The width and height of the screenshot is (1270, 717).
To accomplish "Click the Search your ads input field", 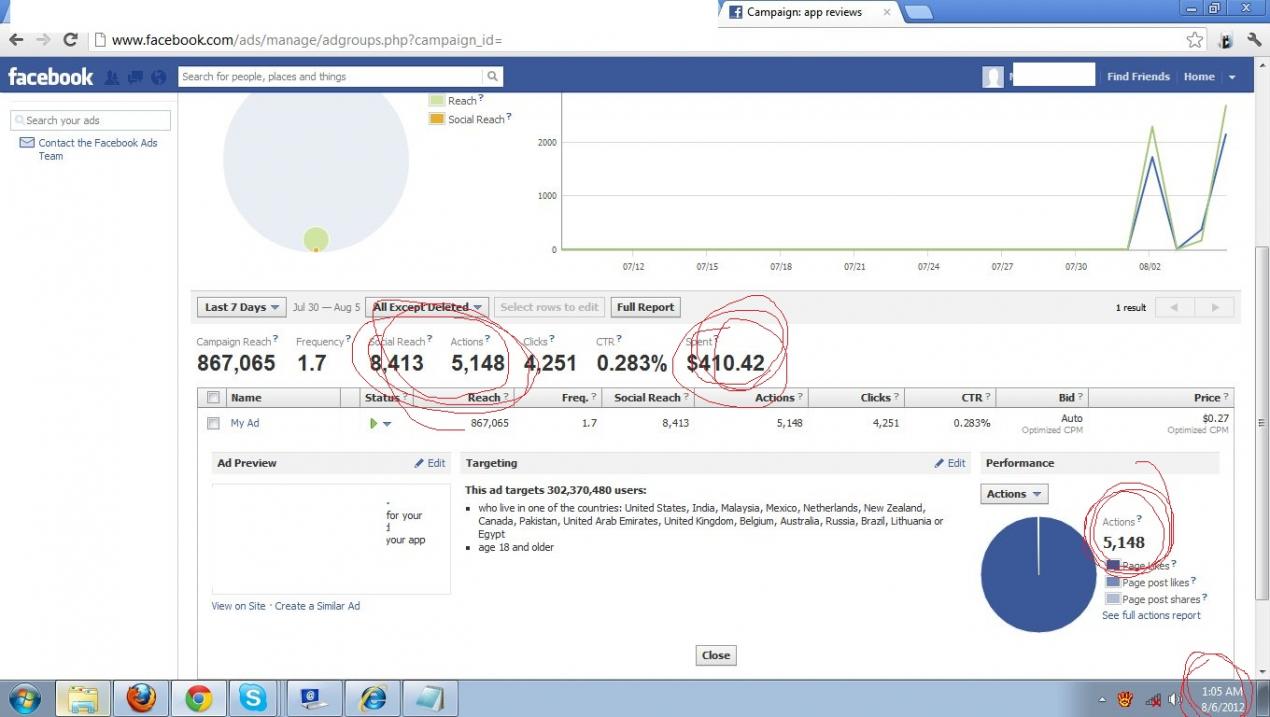I will point(90,120).
